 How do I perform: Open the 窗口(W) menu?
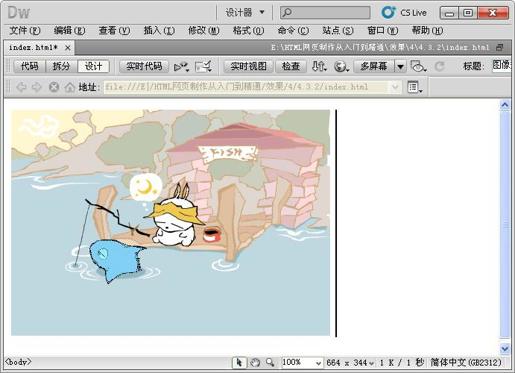[383, 31]
